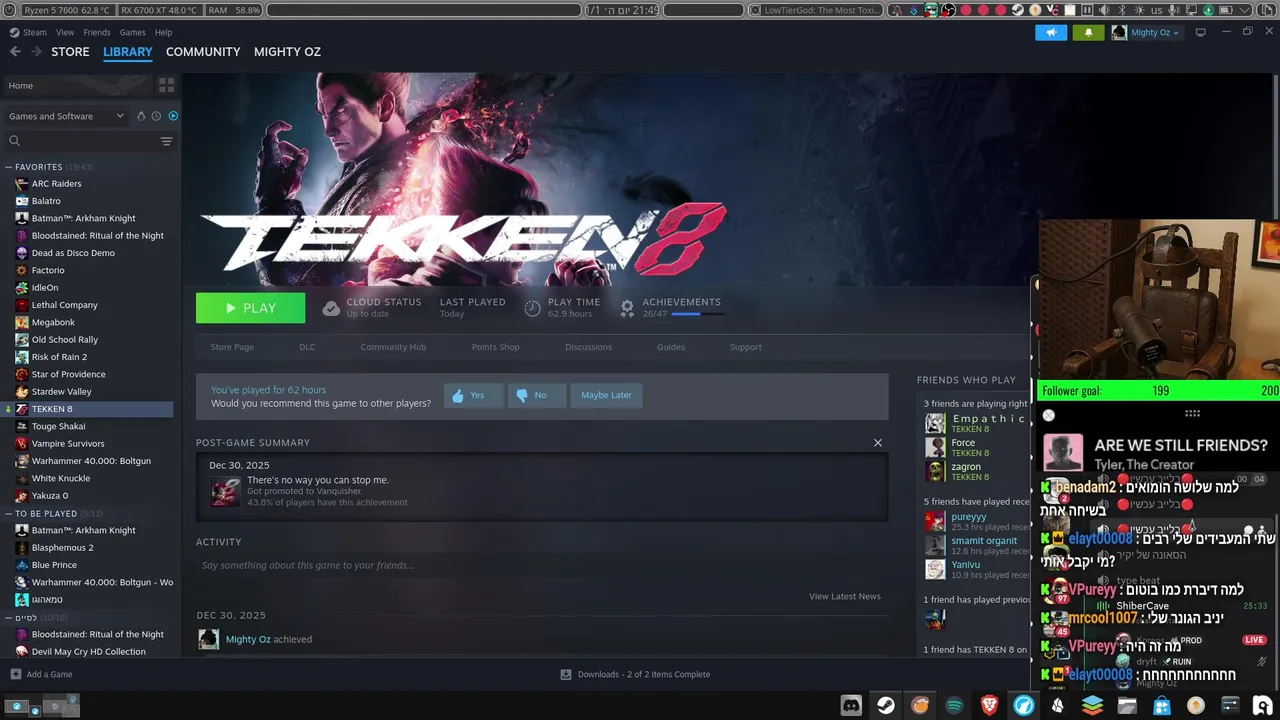Image resolution: width=1280 pixels, height=720 pixels.
Task: Open library advanced filter options icon
Action: tap(166, 141)
